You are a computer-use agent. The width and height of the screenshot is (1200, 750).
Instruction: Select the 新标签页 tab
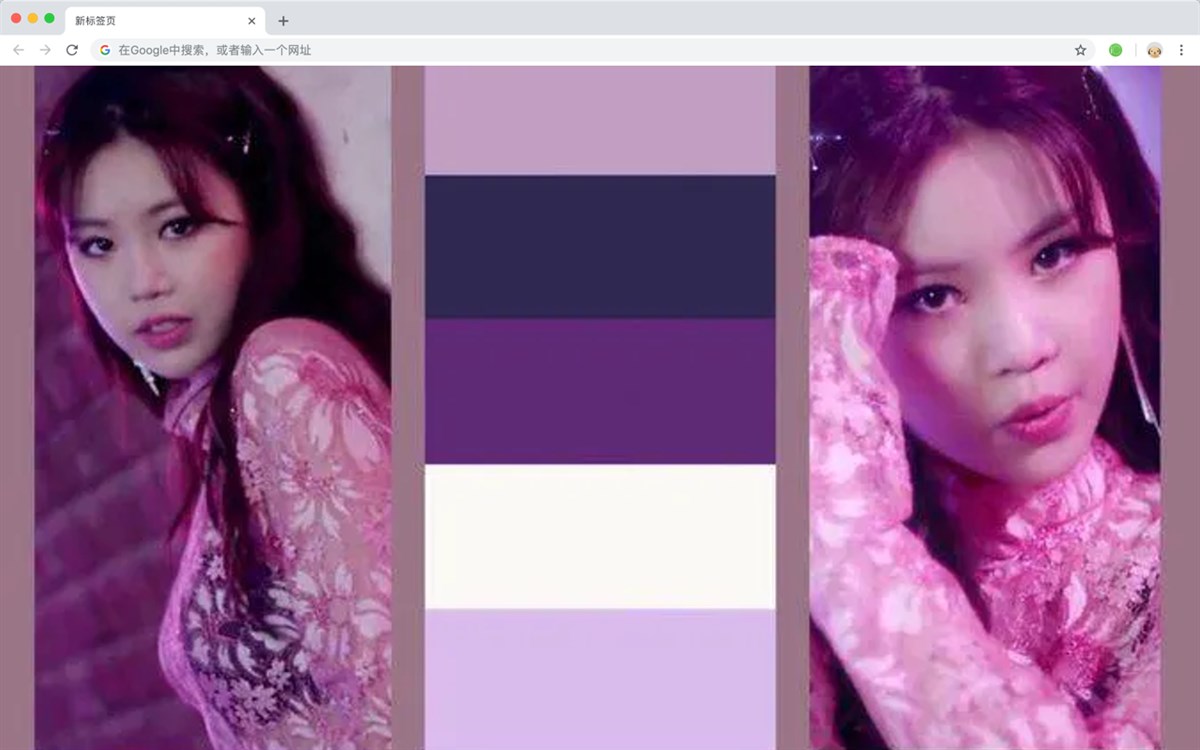click(165, 21)
